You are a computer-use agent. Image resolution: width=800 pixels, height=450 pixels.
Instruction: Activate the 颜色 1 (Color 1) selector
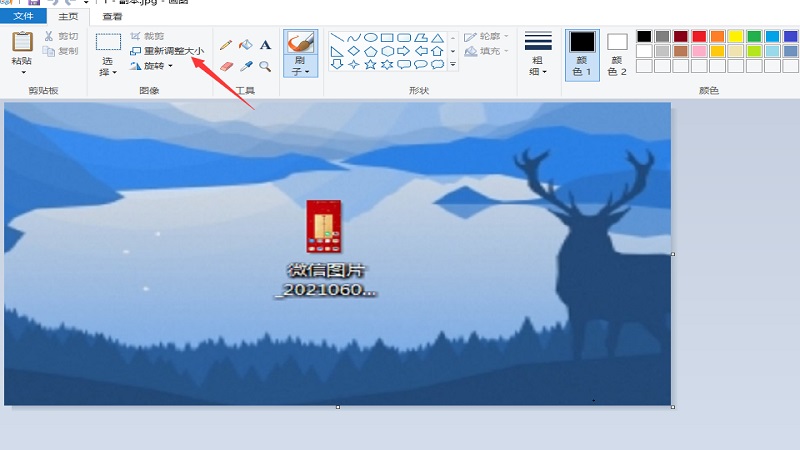tap(582, 54)
